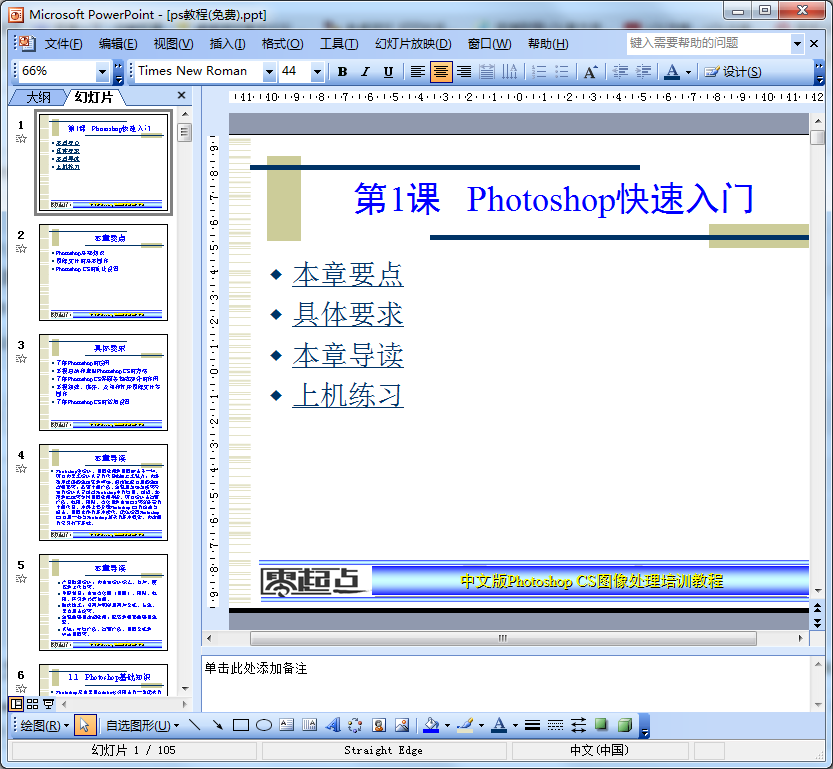Insert diagram or organization chart

(355, 725)
